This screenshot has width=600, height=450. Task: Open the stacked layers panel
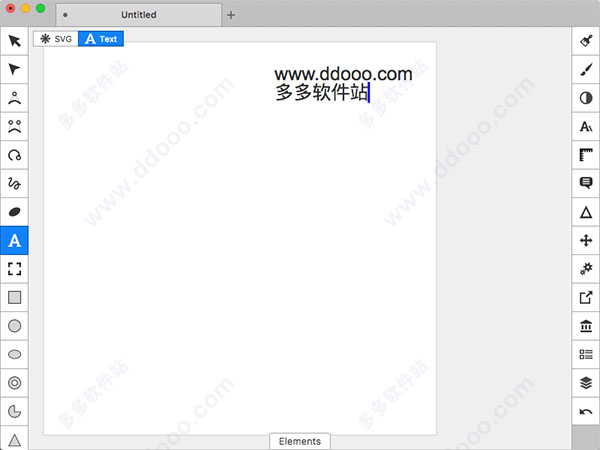tap(585, 383)
